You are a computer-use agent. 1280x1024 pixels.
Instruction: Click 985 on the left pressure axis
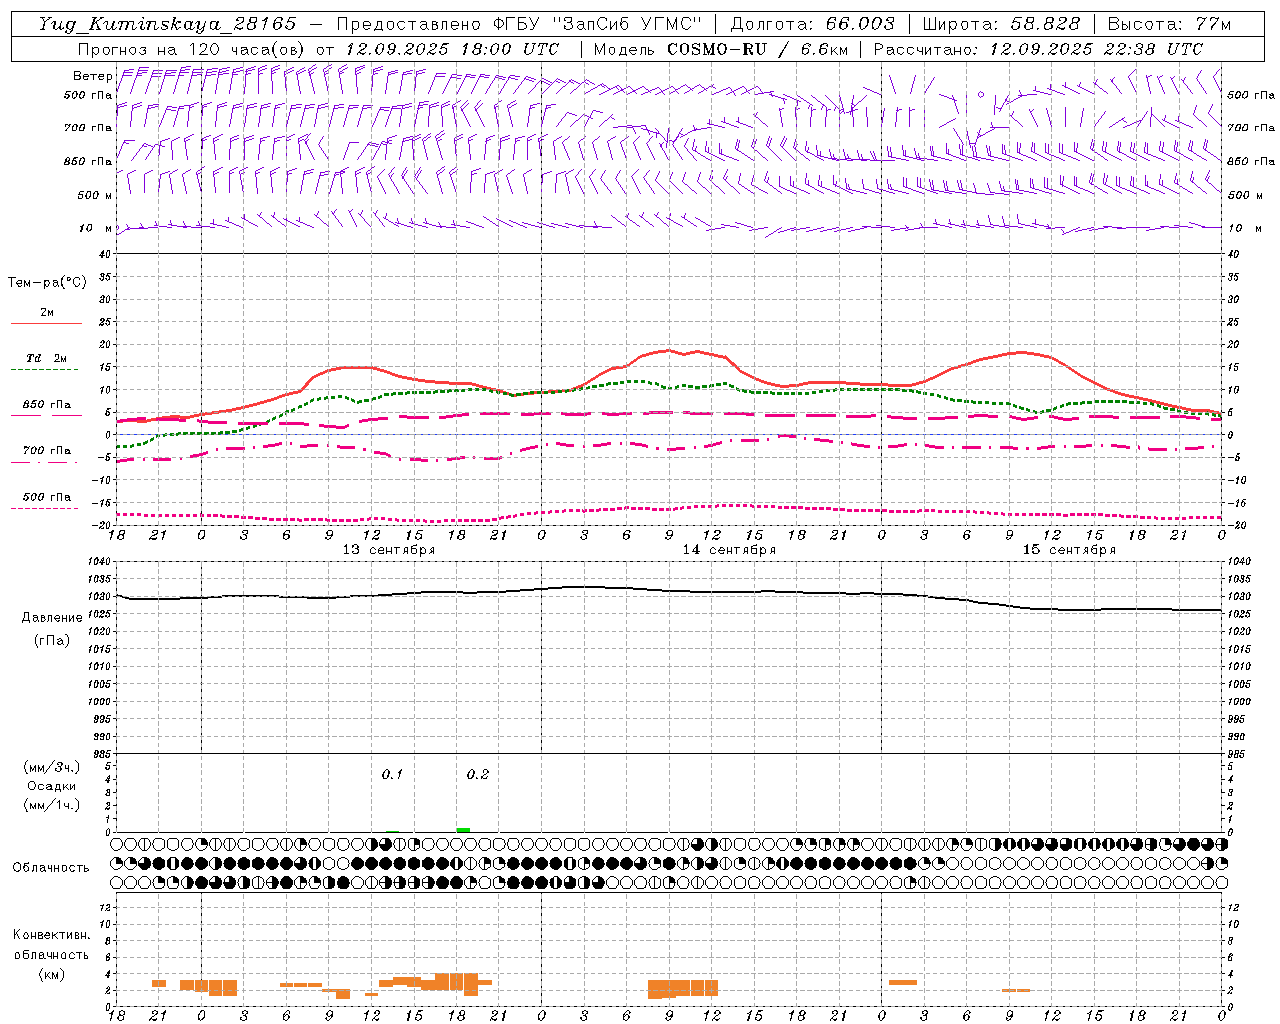(x=103, y=753)
